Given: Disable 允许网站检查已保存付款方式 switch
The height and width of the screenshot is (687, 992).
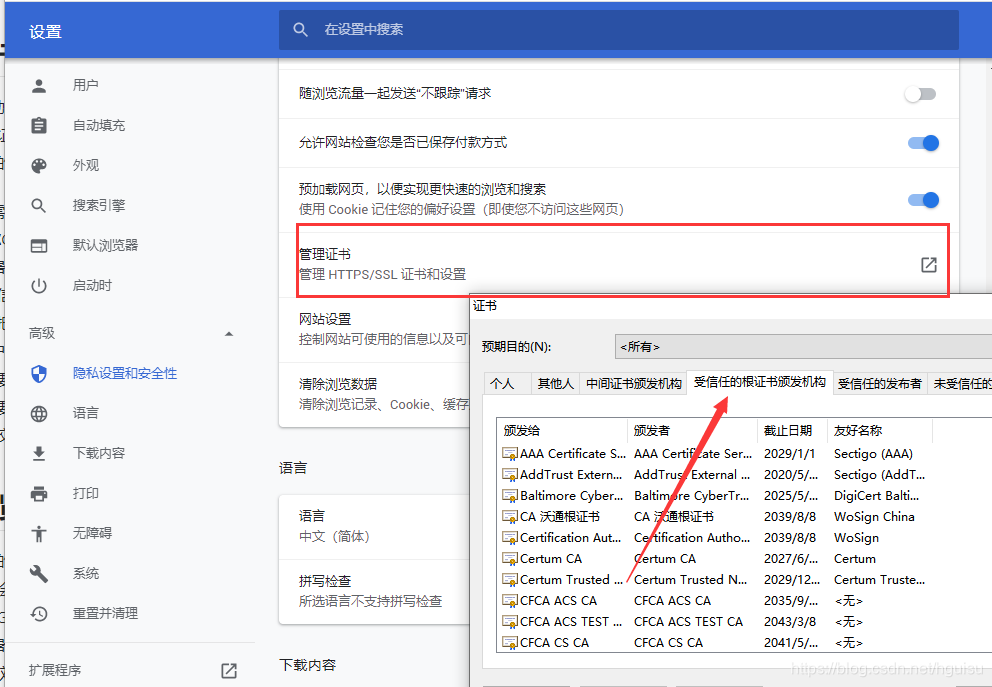Looking at the screenshot, I should pyautogui.click(x=923, y=143).
